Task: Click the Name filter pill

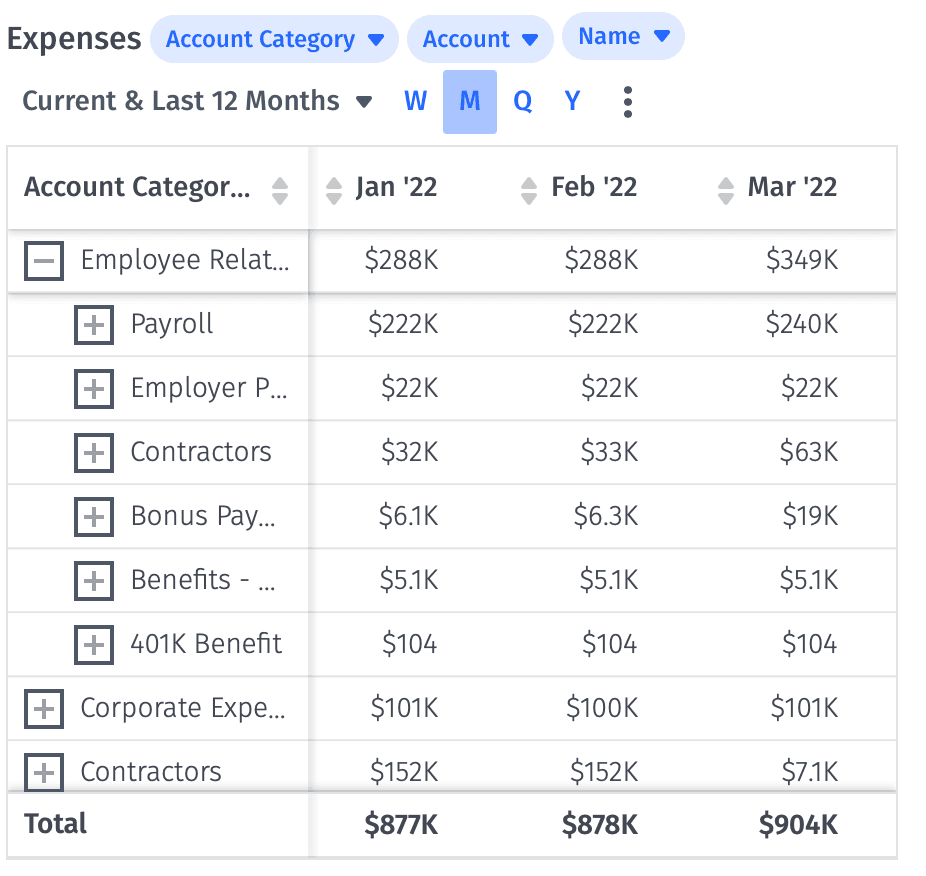Action: click(623, 35)
